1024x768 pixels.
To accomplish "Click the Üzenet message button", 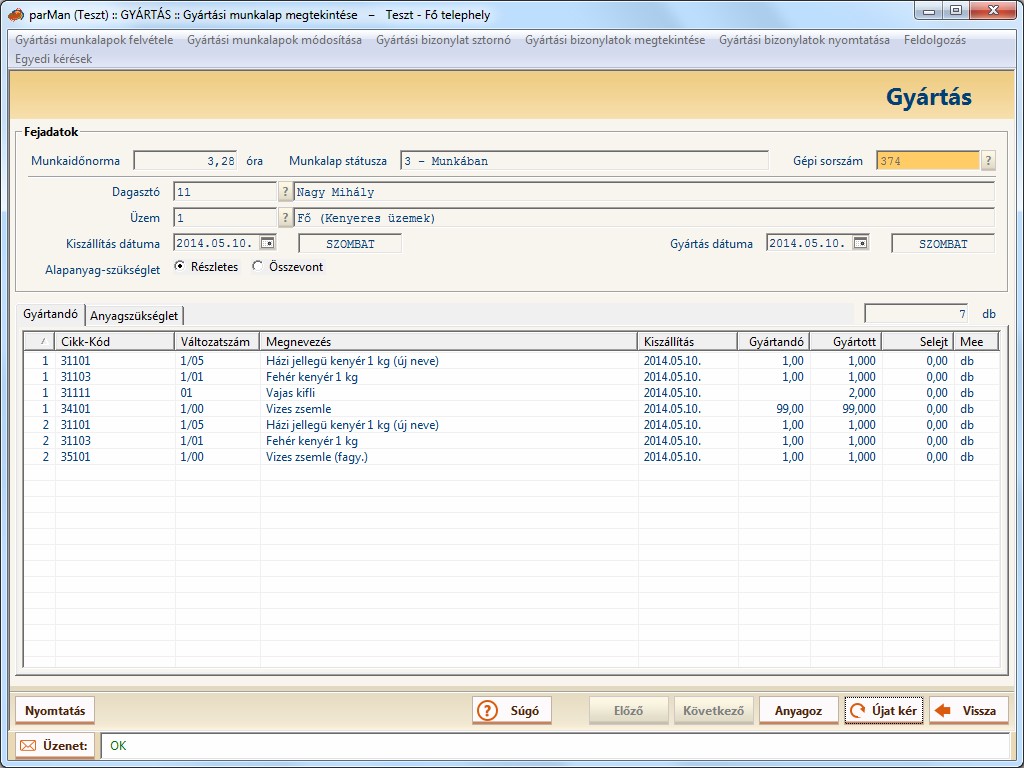I will [x=55, y=746].
